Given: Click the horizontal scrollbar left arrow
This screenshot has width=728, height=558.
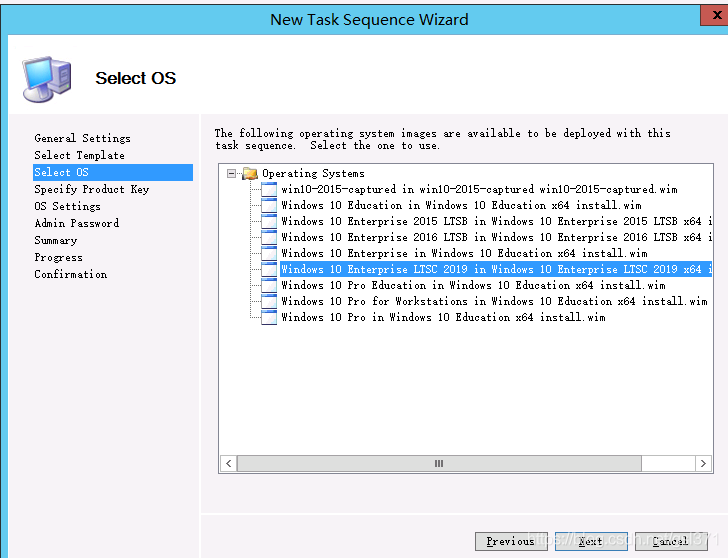Looking at the screenshot, I should [x=228, y=463].
